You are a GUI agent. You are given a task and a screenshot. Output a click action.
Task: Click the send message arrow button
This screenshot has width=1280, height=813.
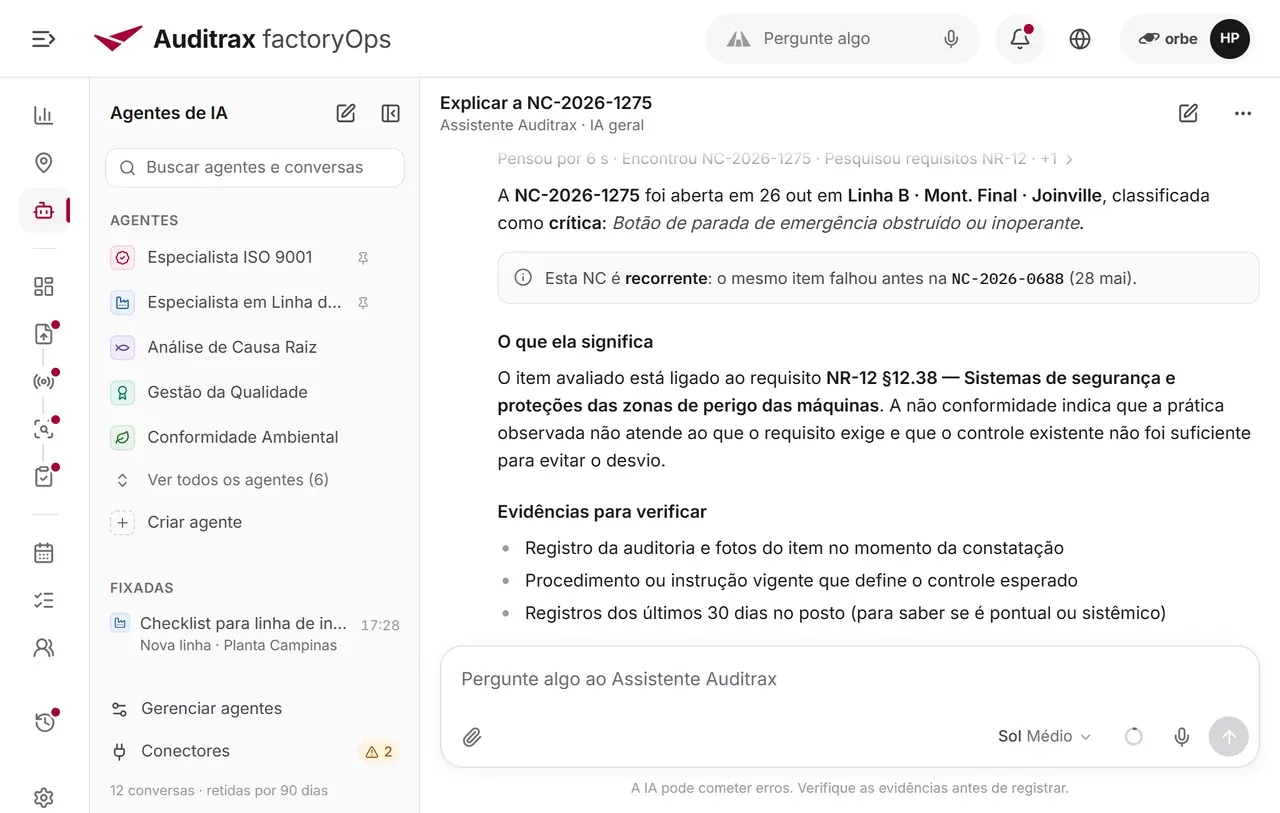(1229, 737)
